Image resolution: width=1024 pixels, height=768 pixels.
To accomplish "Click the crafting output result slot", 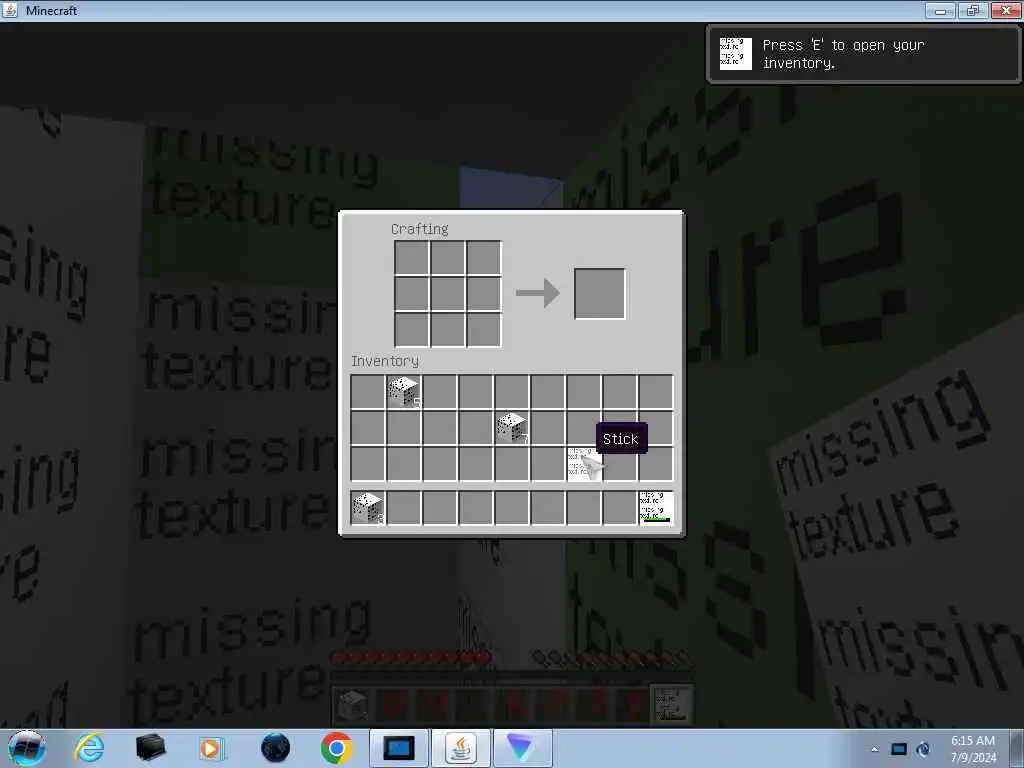I will 600,293.
